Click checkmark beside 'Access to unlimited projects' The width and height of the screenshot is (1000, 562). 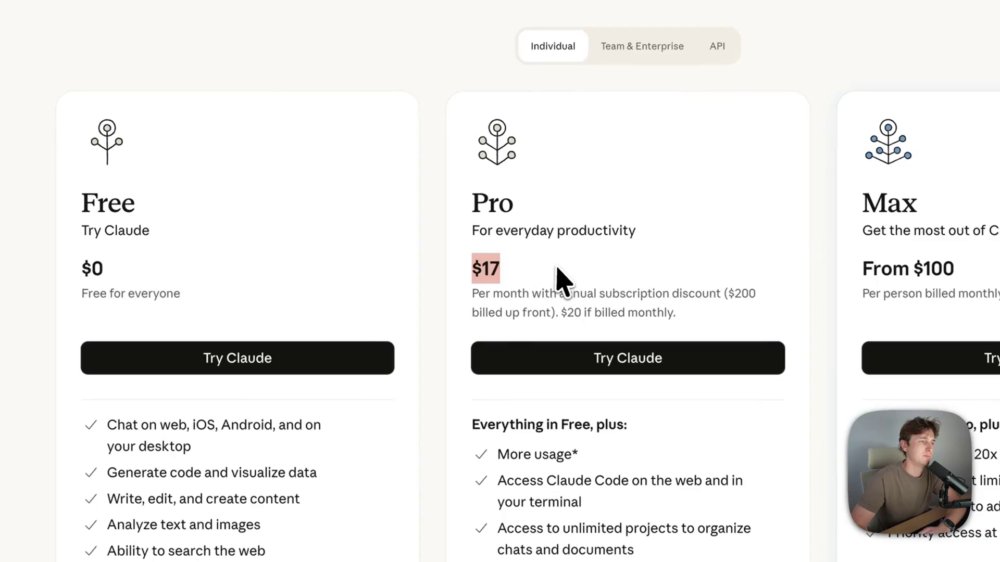[x=481, y=528]
